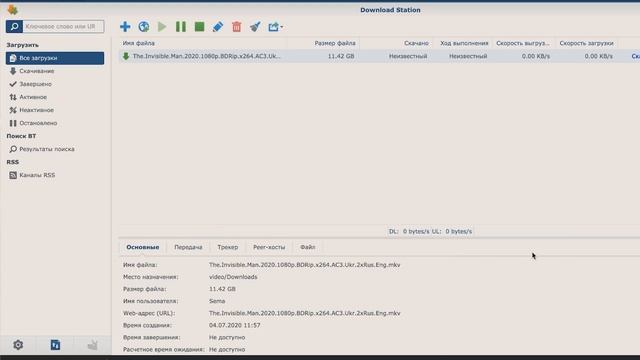Click the Download Station app logo icon

pyautogui.click(x=13, y=9)
